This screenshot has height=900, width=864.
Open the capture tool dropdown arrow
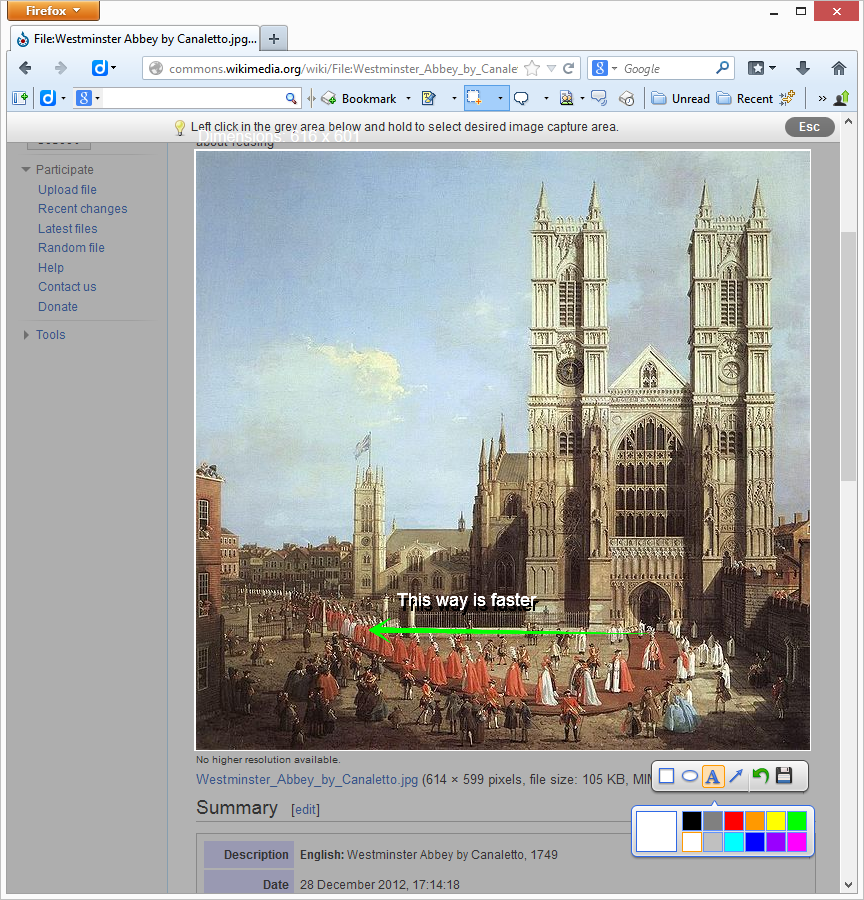tap(500, 99)
